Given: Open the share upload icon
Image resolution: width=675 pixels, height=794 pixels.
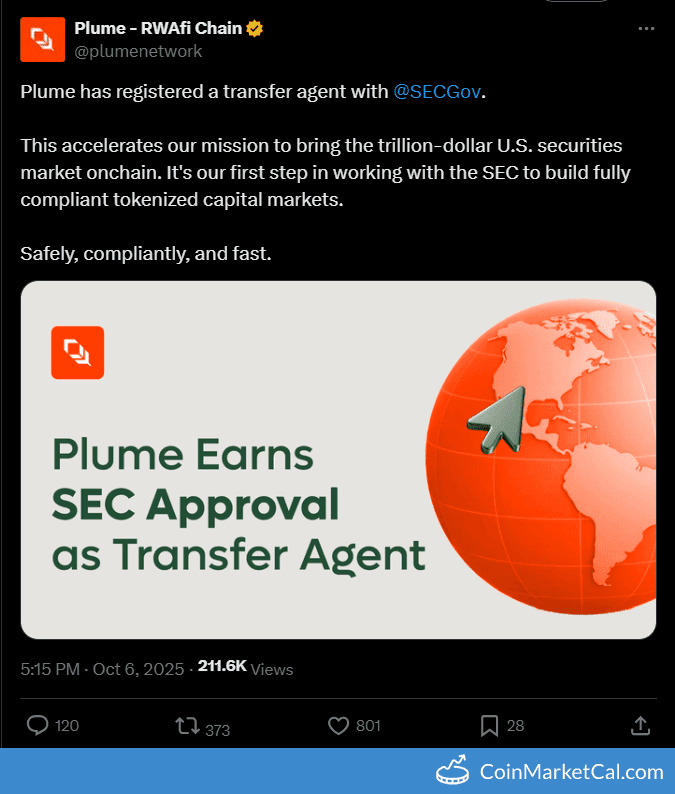Looking at the screenshot, I should pos(642,725).
